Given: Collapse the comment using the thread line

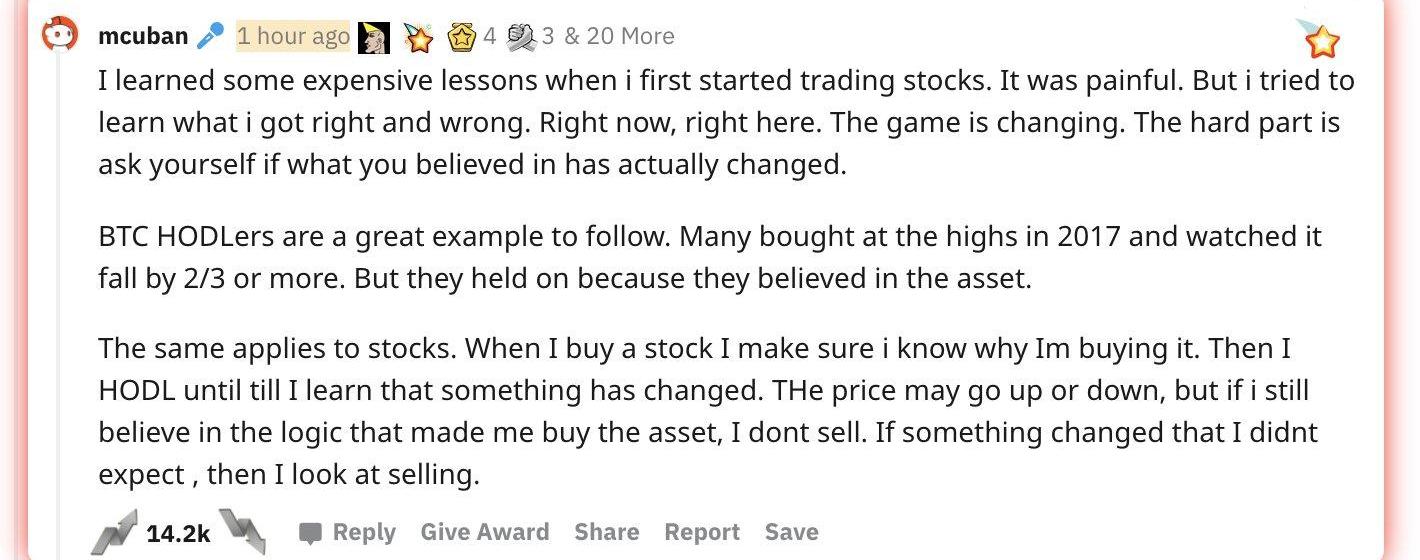Looking at the screenshot, I should point(58,280).
